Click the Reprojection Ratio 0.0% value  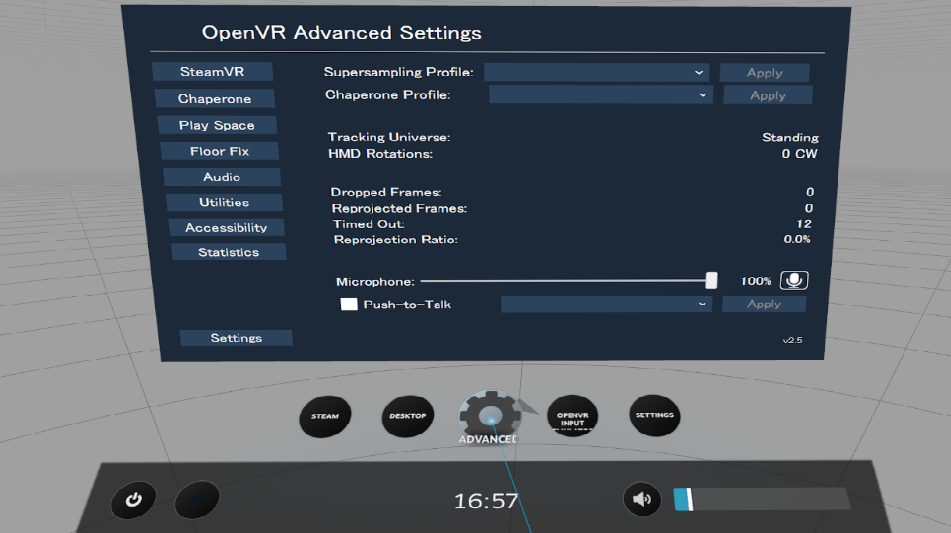797,239
